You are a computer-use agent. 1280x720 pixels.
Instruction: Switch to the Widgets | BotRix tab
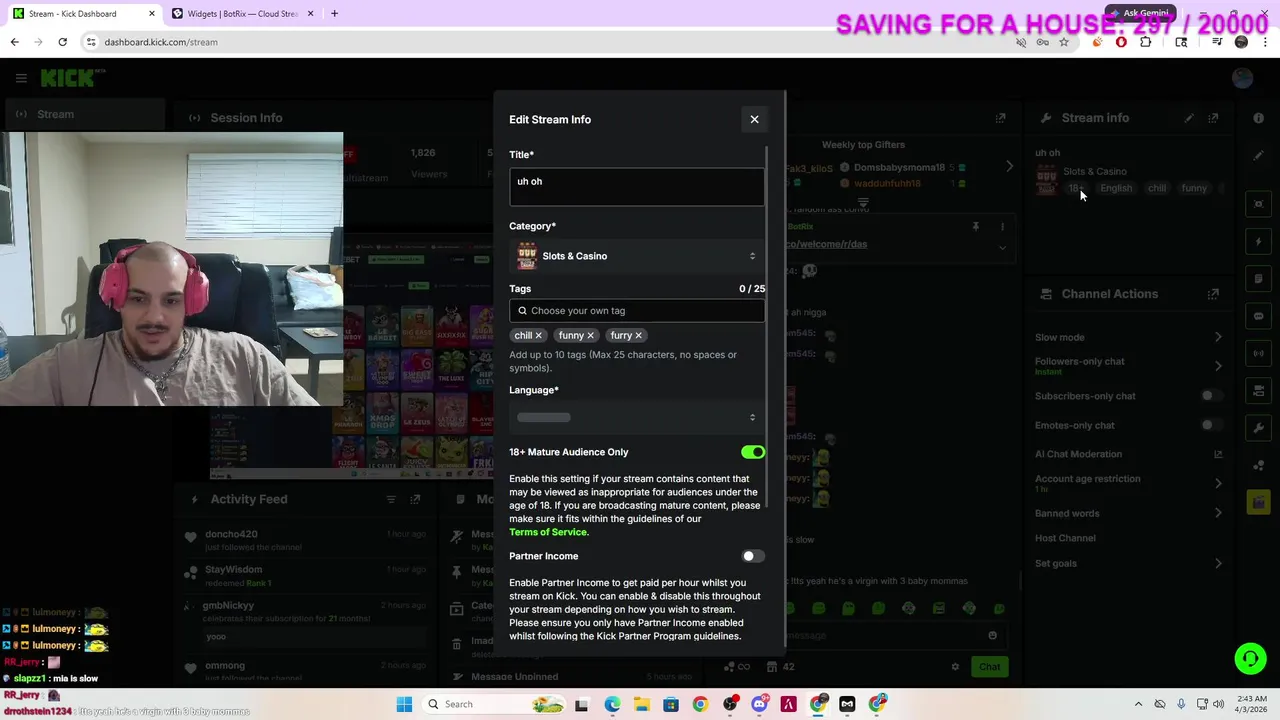tap(241, 14)
